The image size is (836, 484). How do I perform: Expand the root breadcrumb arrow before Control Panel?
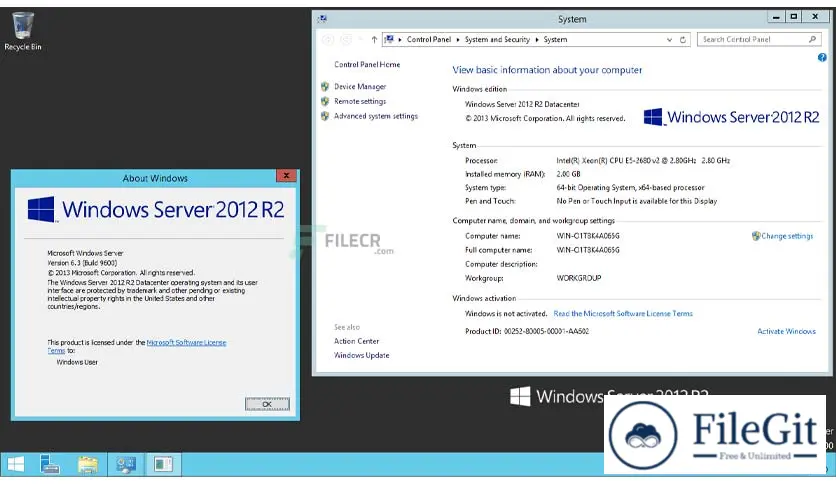point(400,39)
